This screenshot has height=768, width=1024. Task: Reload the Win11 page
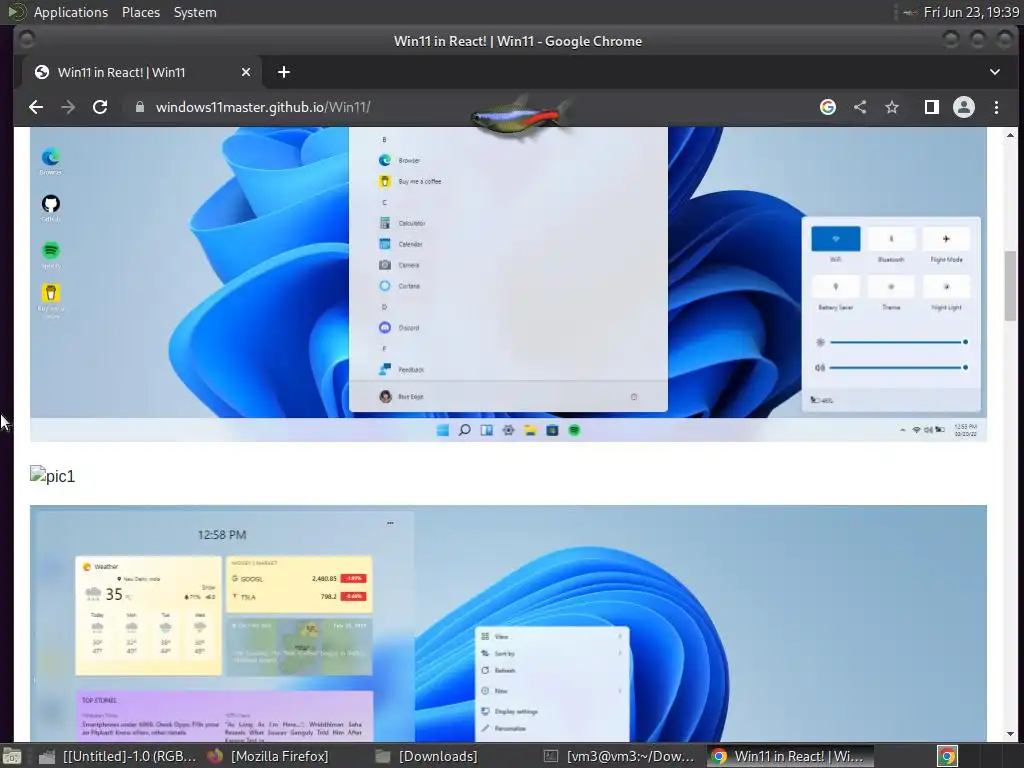tap(100, 107)
